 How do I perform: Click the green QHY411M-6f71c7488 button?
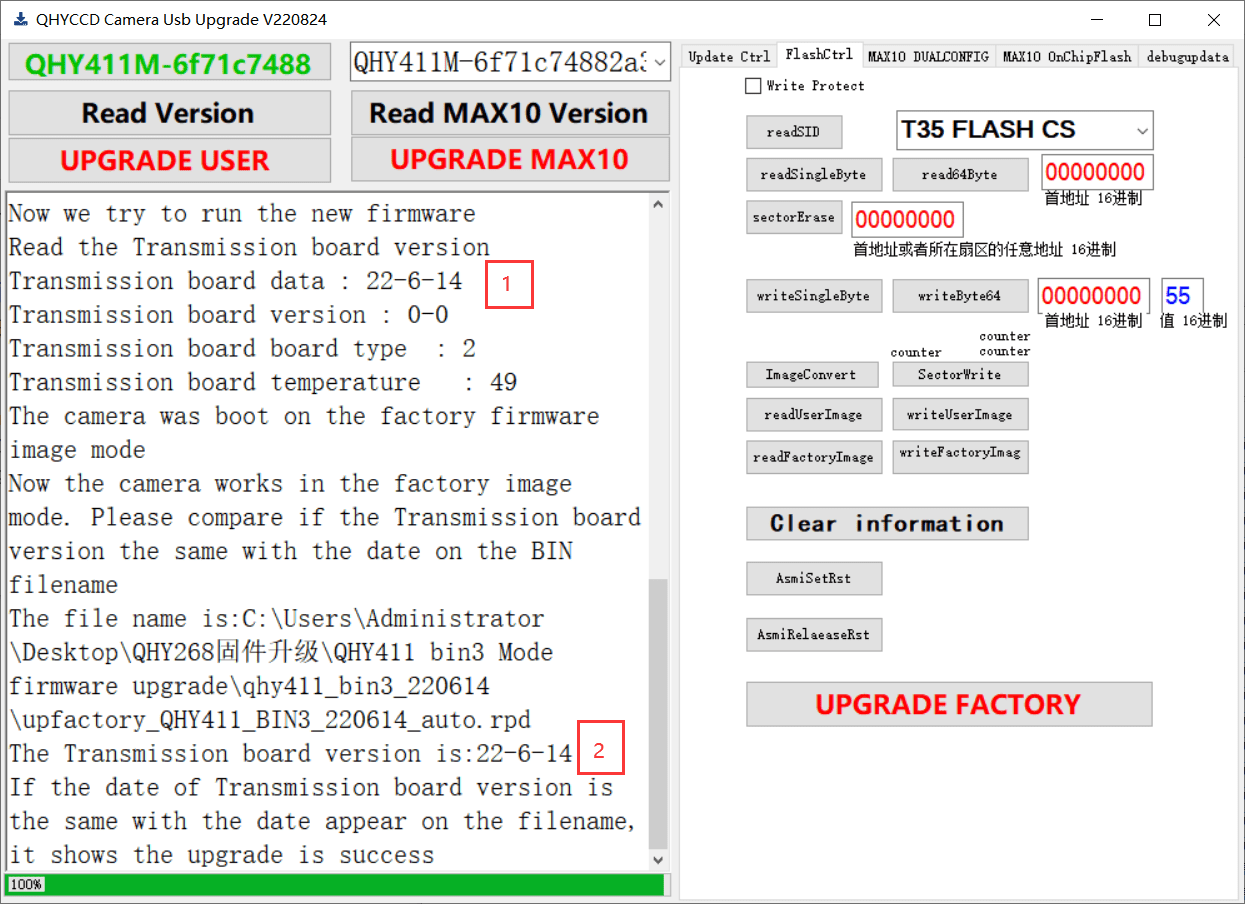pyautogui.click(x=169, y=64)
